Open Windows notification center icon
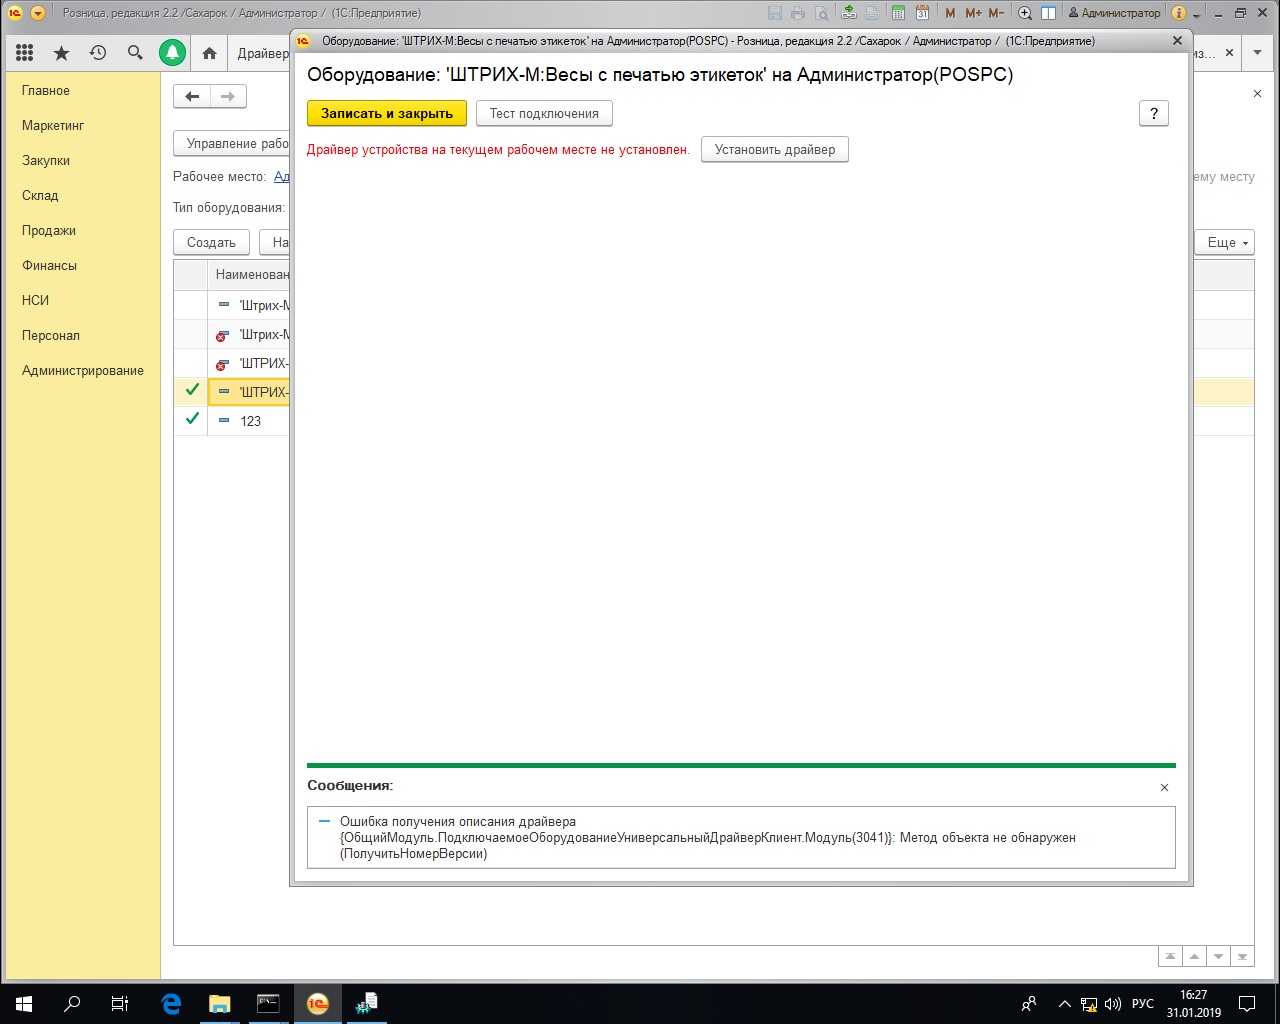This screenshot has width=1280, height=1024. [1247, 1004]
